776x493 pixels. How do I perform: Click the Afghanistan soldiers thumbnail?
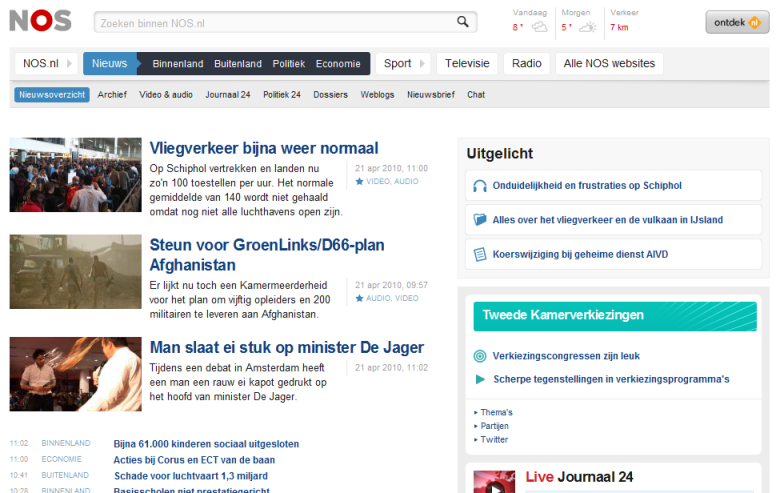point(75,272)
